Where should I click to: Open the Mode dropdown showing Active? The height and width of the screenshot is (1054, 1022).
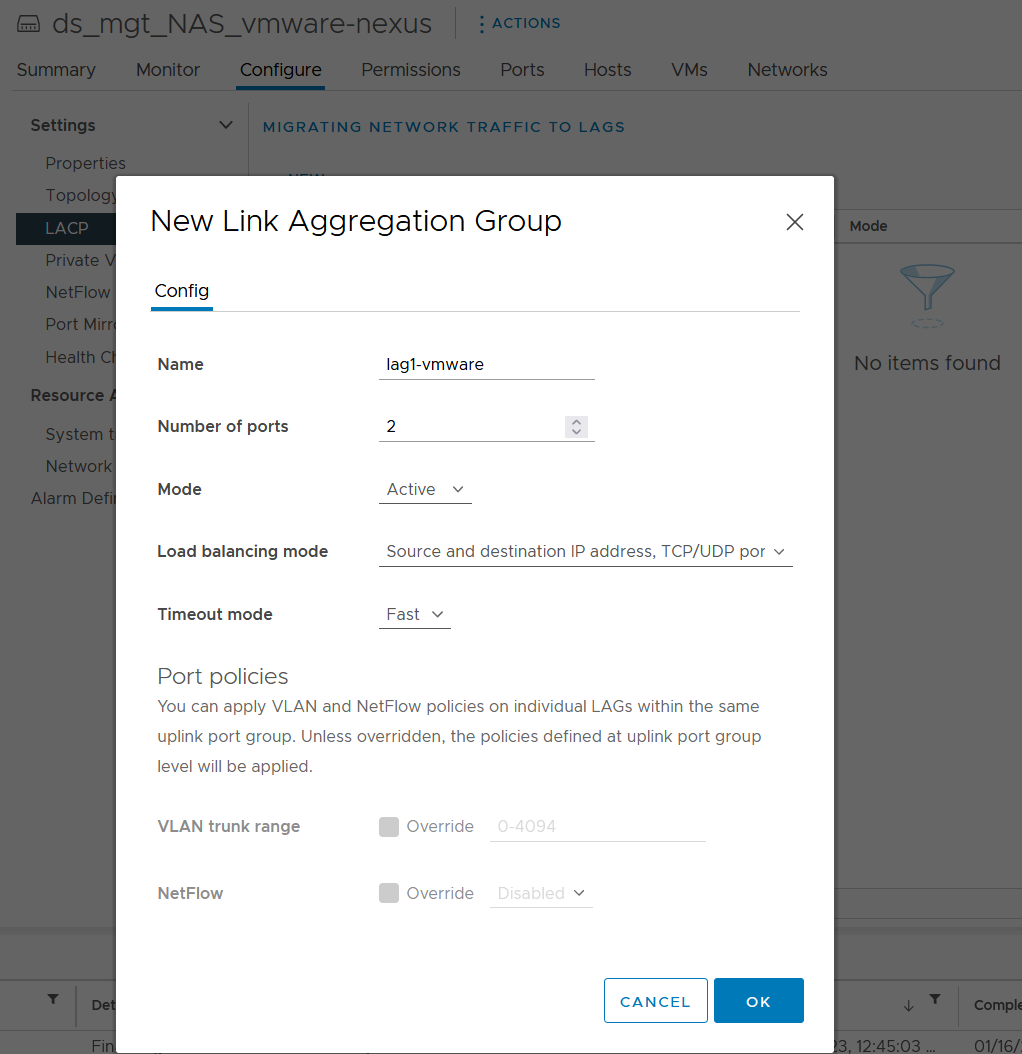pos(424,489)
